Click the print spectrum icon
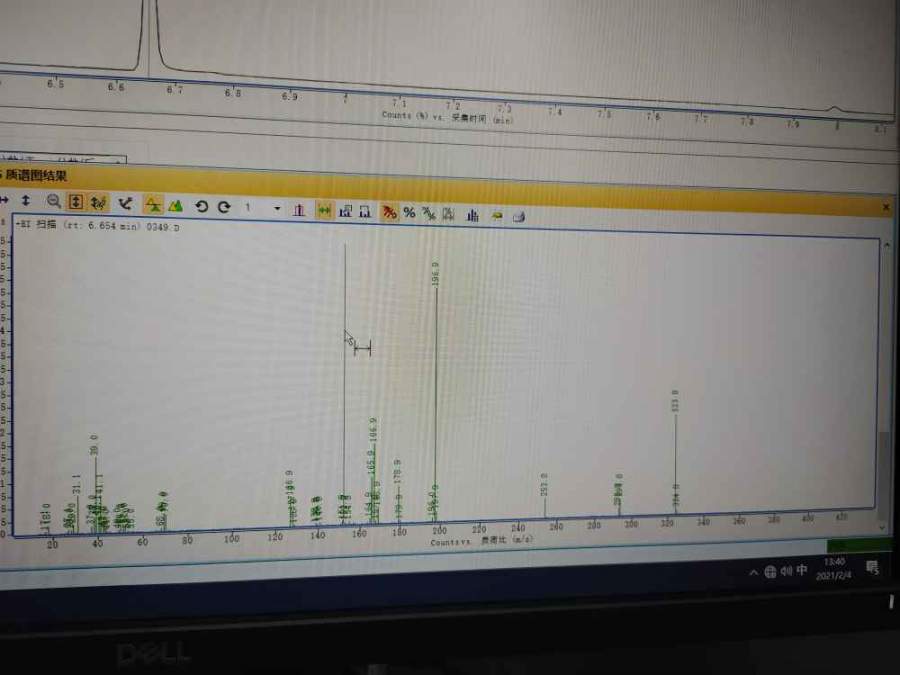 [x=519, y=216]
